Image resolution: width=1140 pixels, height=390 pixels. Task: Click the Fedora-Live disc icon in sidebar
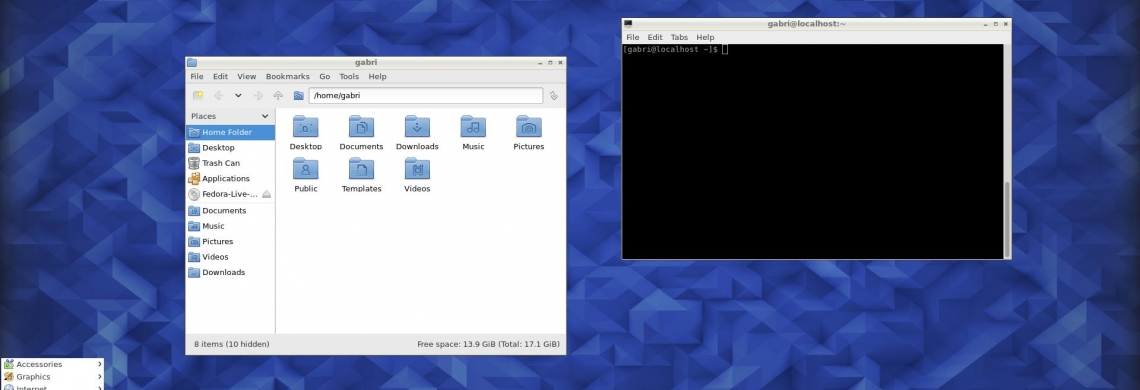[193, 194]
